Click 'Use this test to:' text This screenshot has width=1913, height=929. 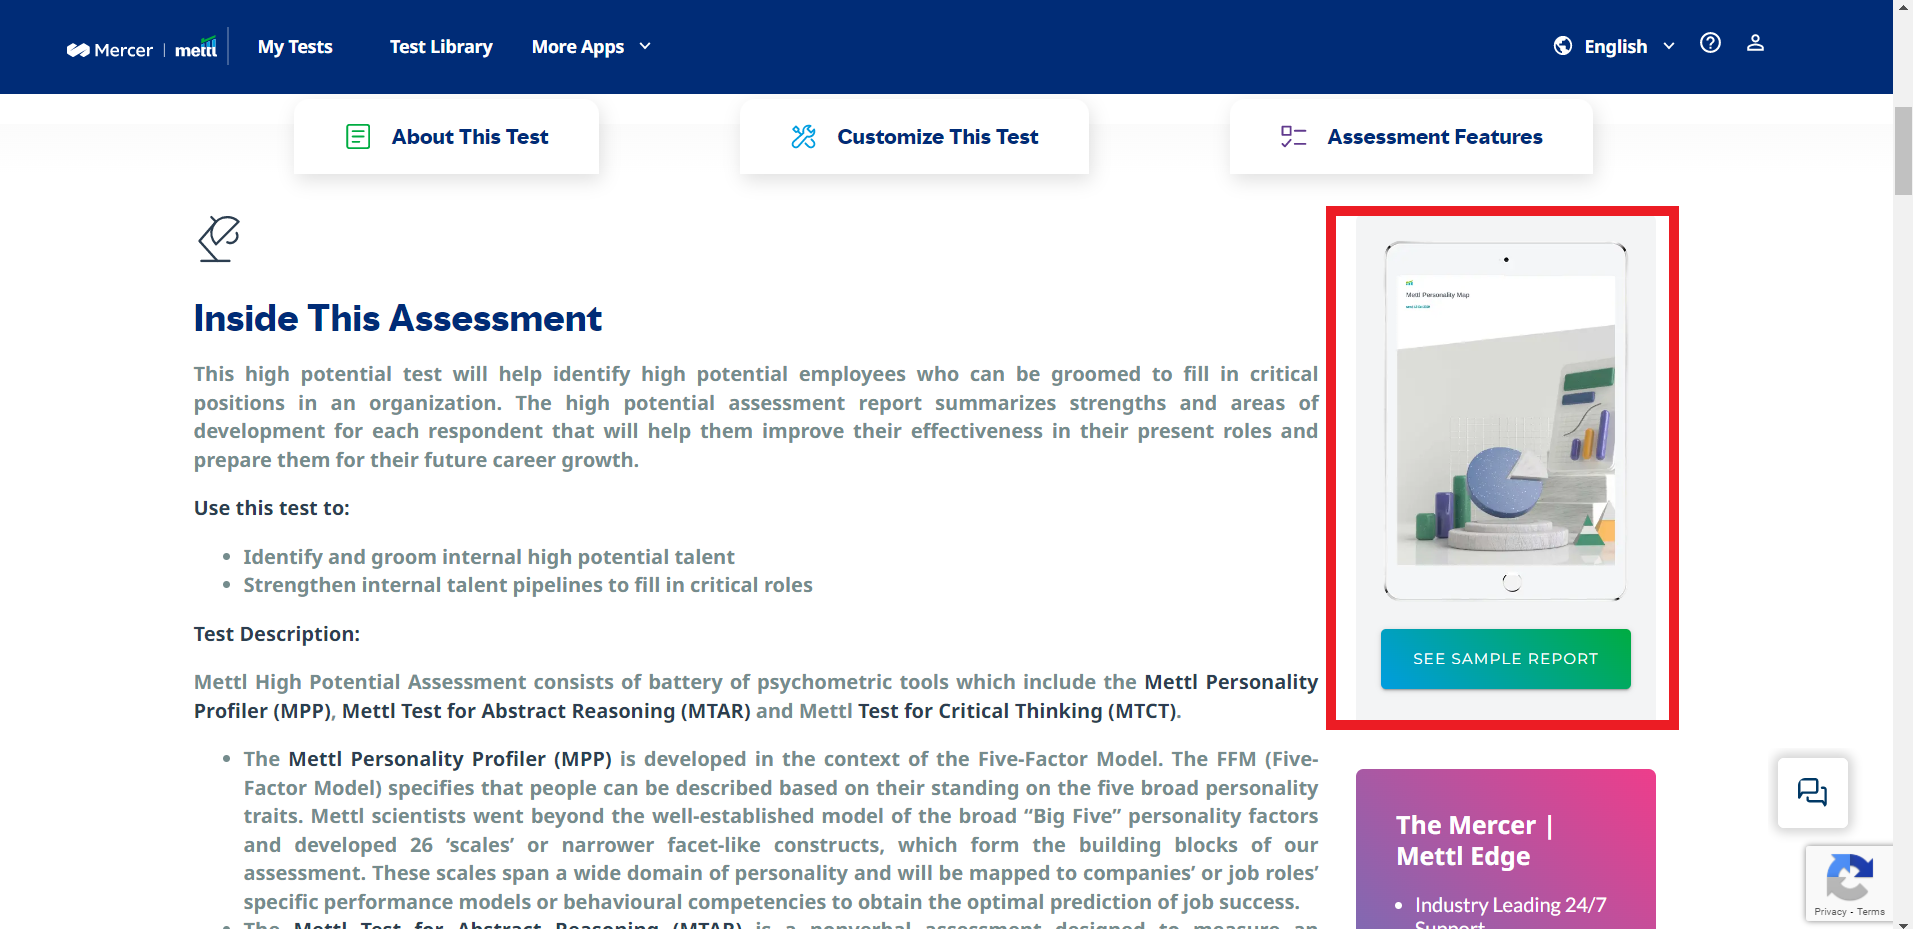[272, 508]
